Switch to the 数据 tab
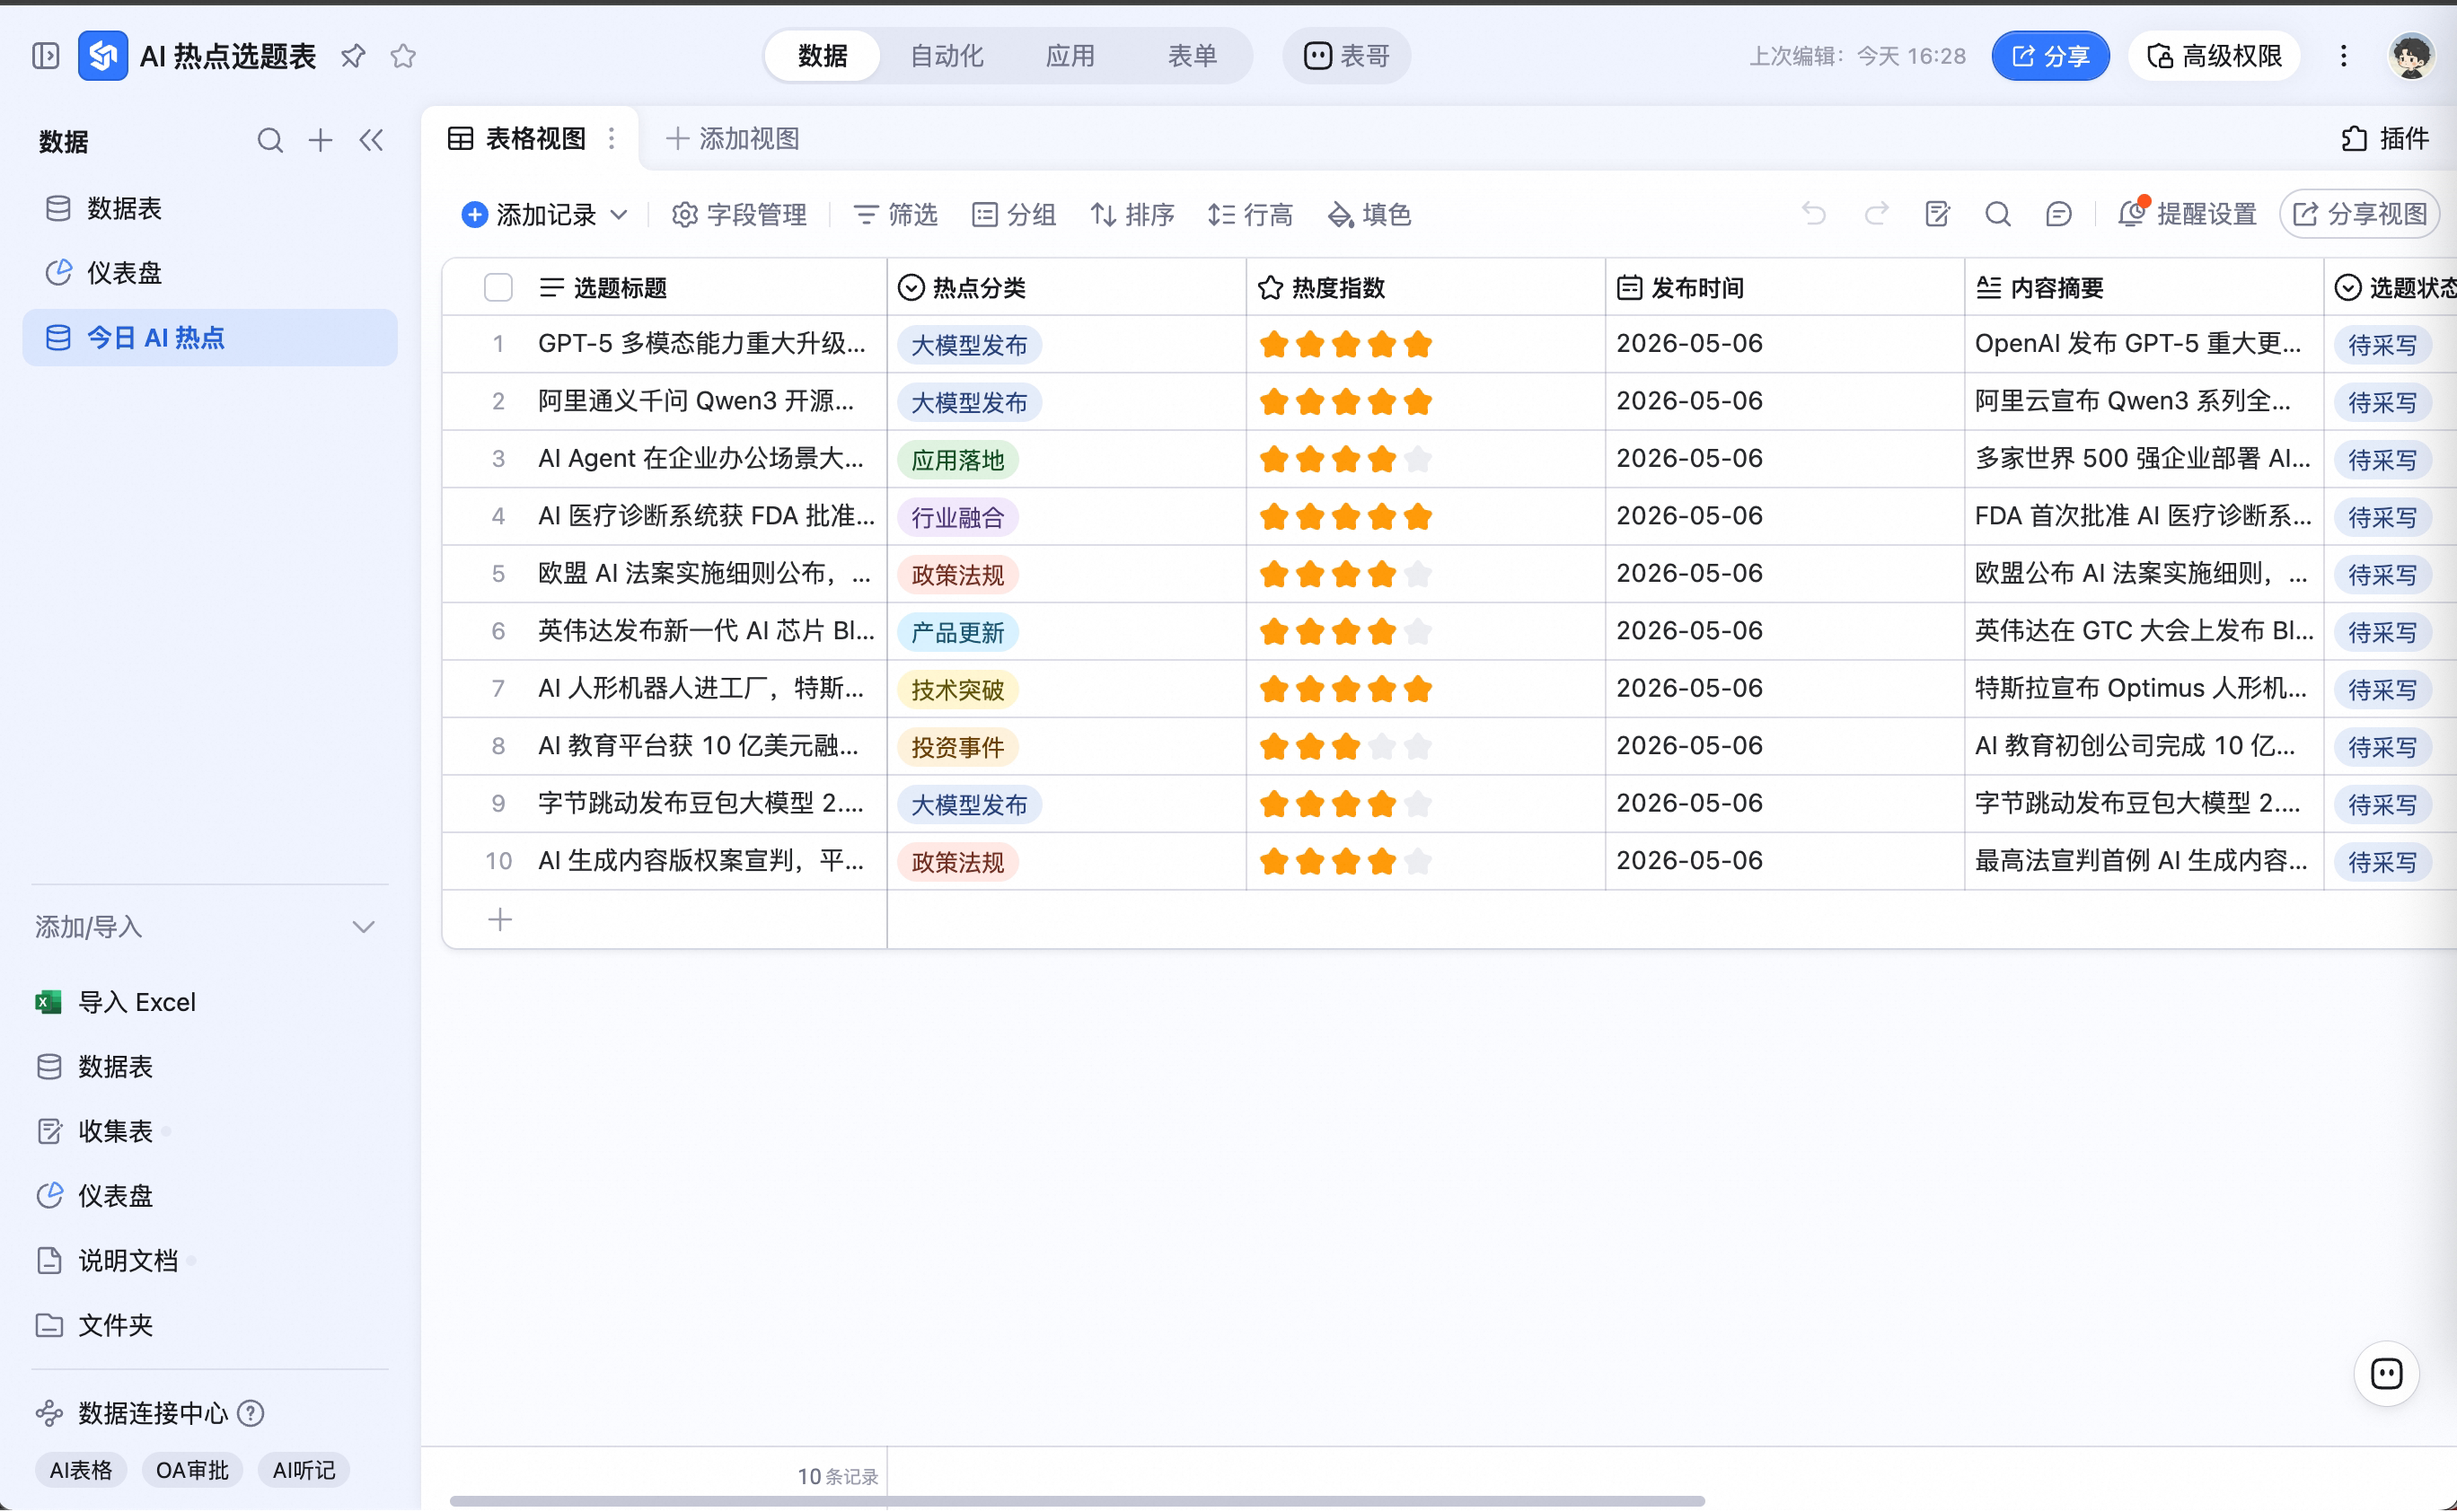Screen dimensions: 2457x1512 click(x=823, y=56)
